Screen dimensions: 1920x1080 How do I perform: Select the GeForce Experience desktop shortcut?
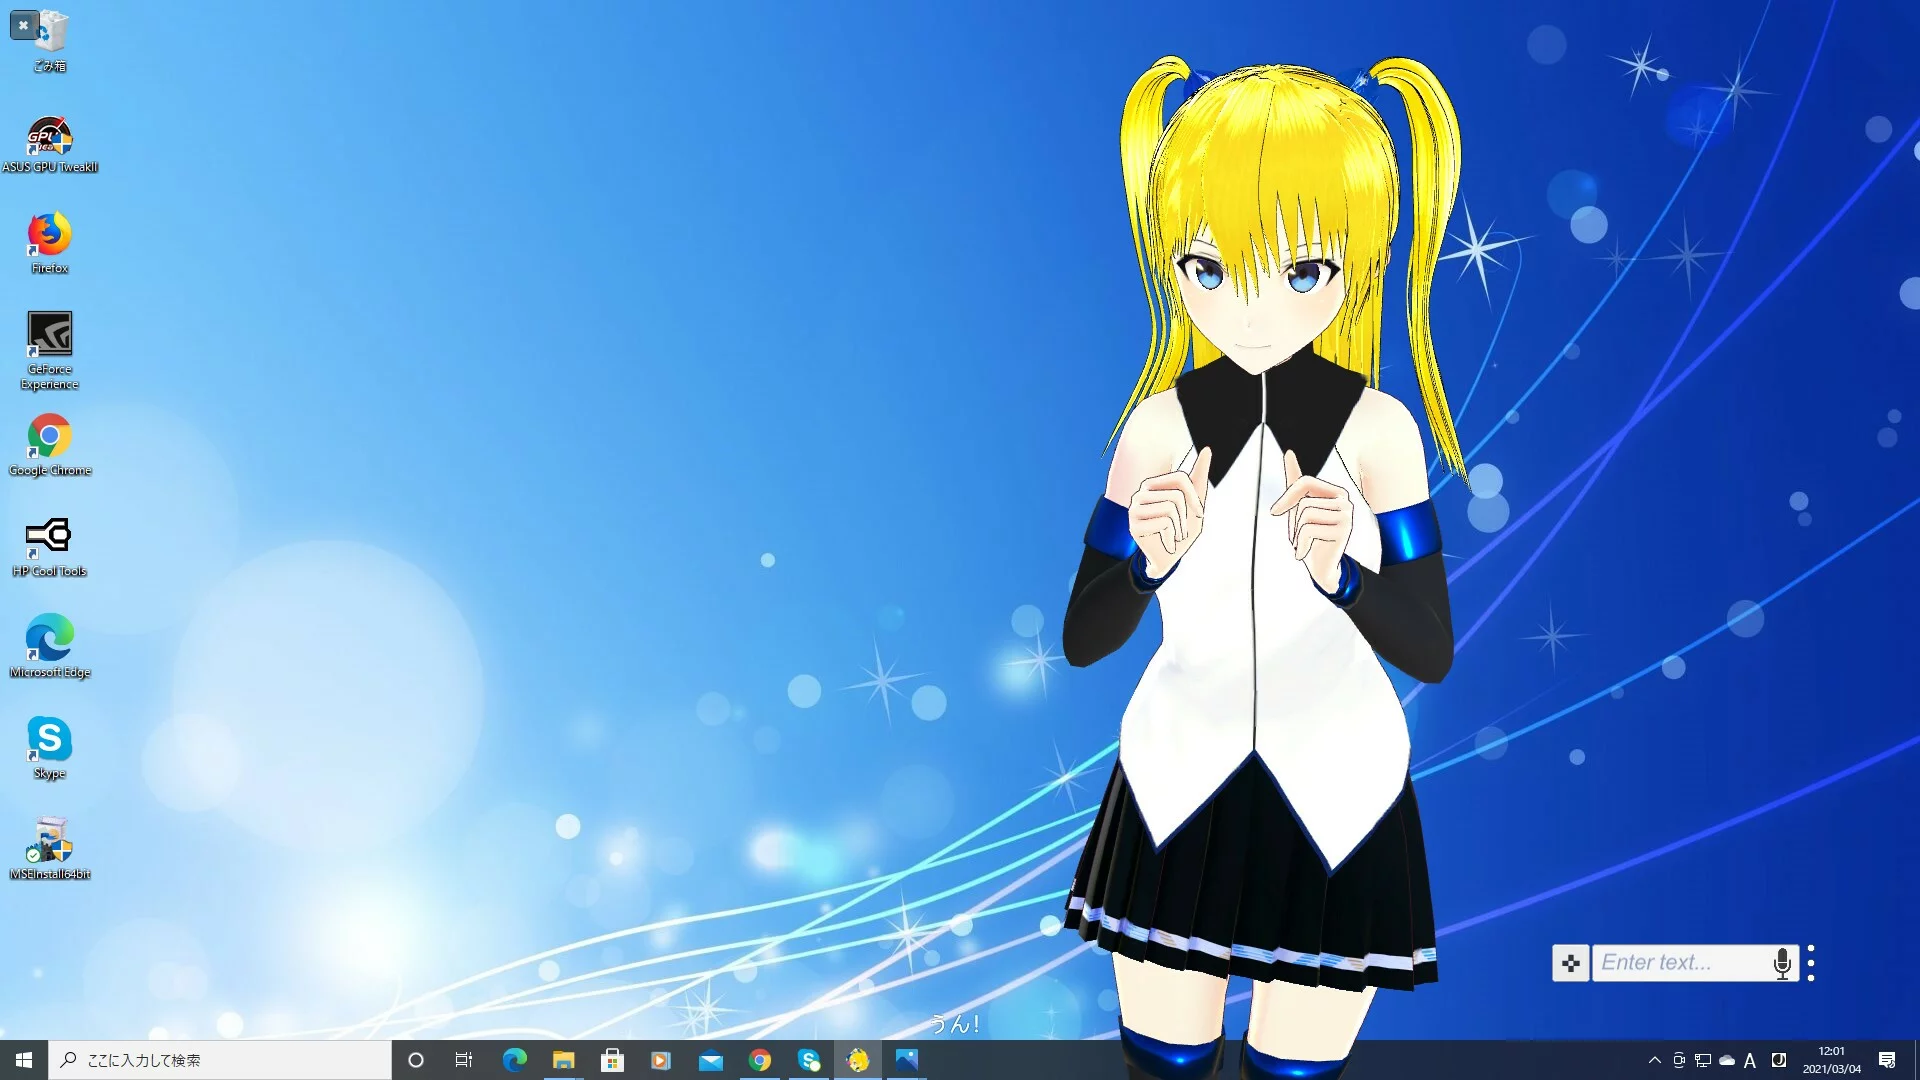(x=50, y=350)
